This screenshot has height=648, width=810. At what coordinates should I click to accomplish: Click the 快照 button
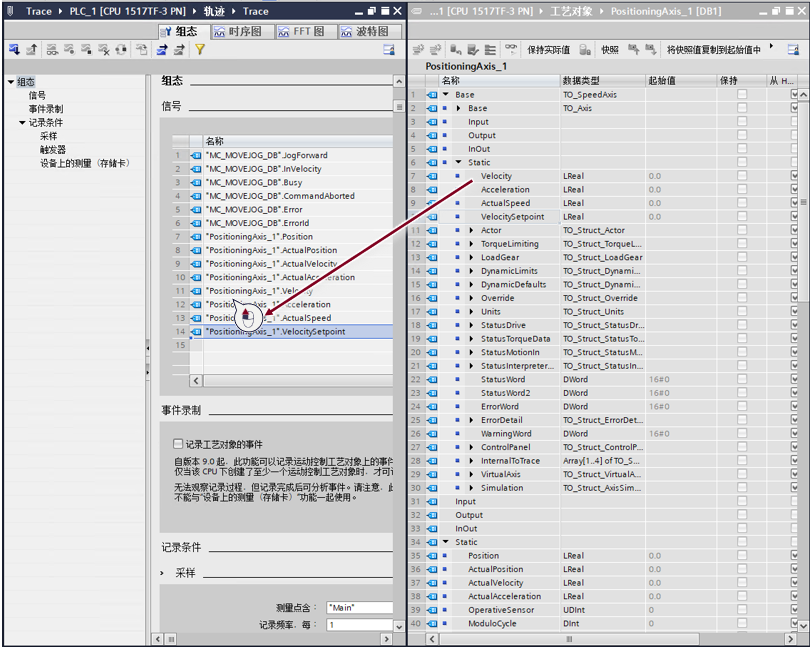coord(610,50)
